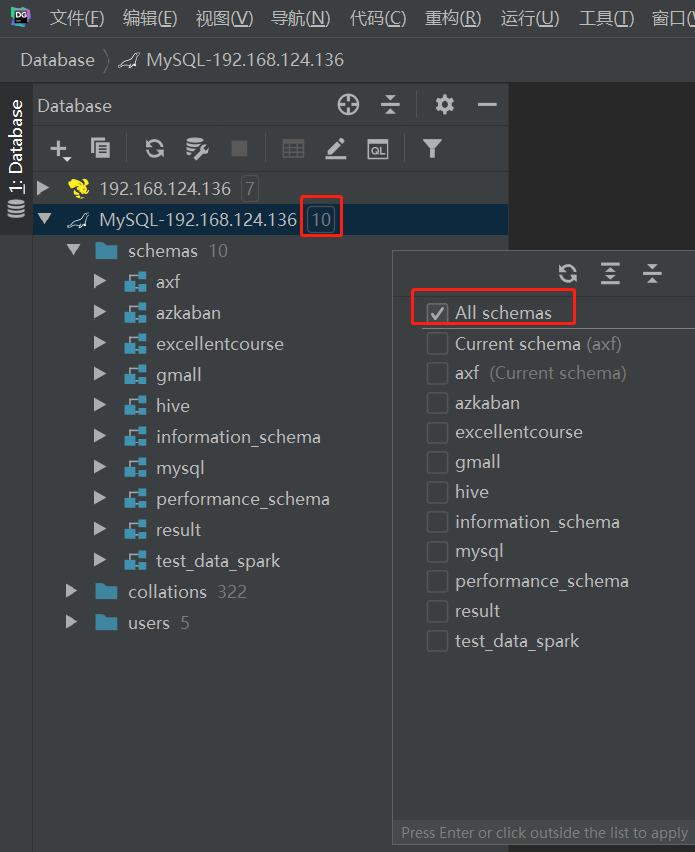The height and width of the screenshot is (852, 695).
Task: Select the test_data_spark schema in tree
Action: coord(218,561)
